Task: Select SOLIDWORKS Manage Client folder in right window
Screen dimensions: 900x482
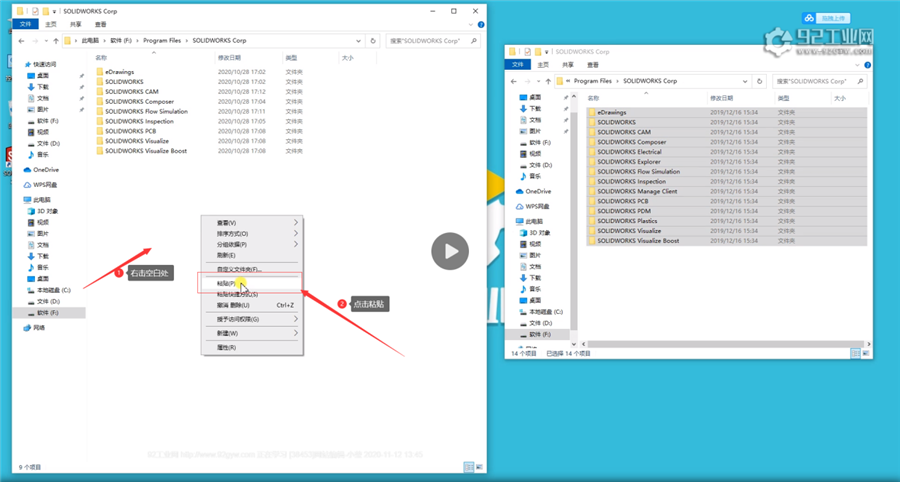Action: coord(727,192)
